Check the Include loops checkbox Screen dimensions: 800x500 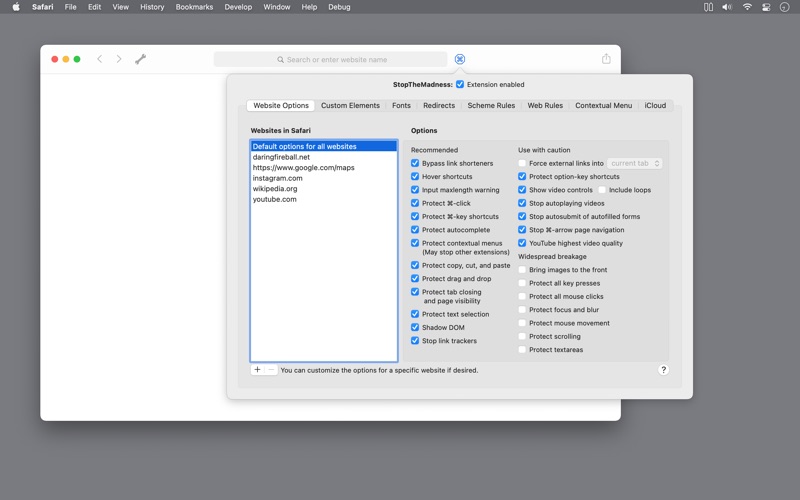click(602, 190)
